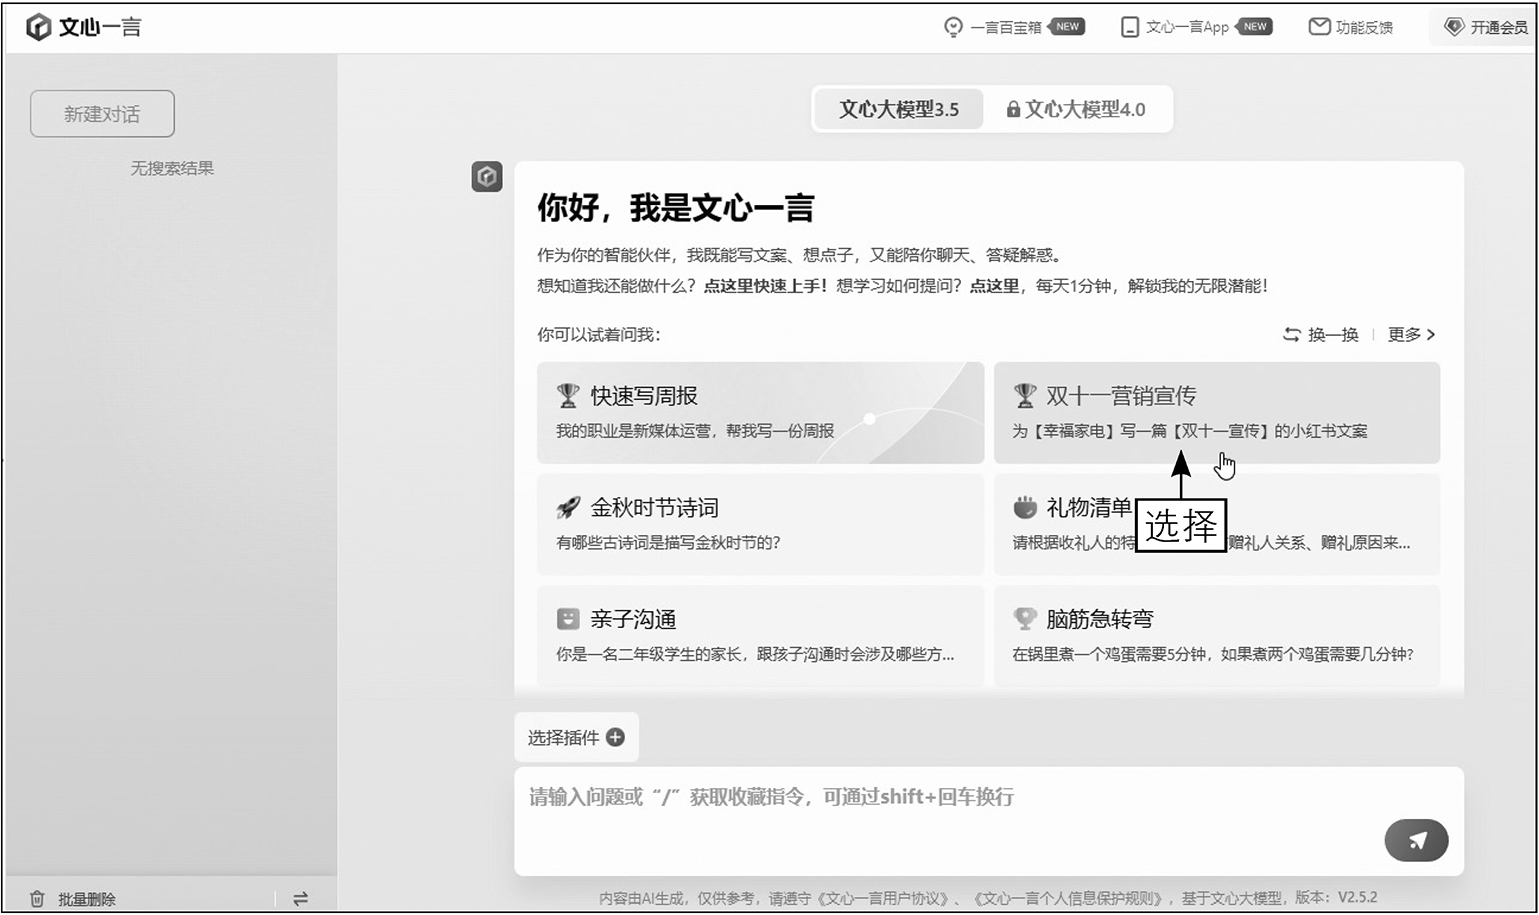This screenshot has width=1539, height=915.
Task: Focus the 请输入问题 message input field
Action: coord(988,820)
